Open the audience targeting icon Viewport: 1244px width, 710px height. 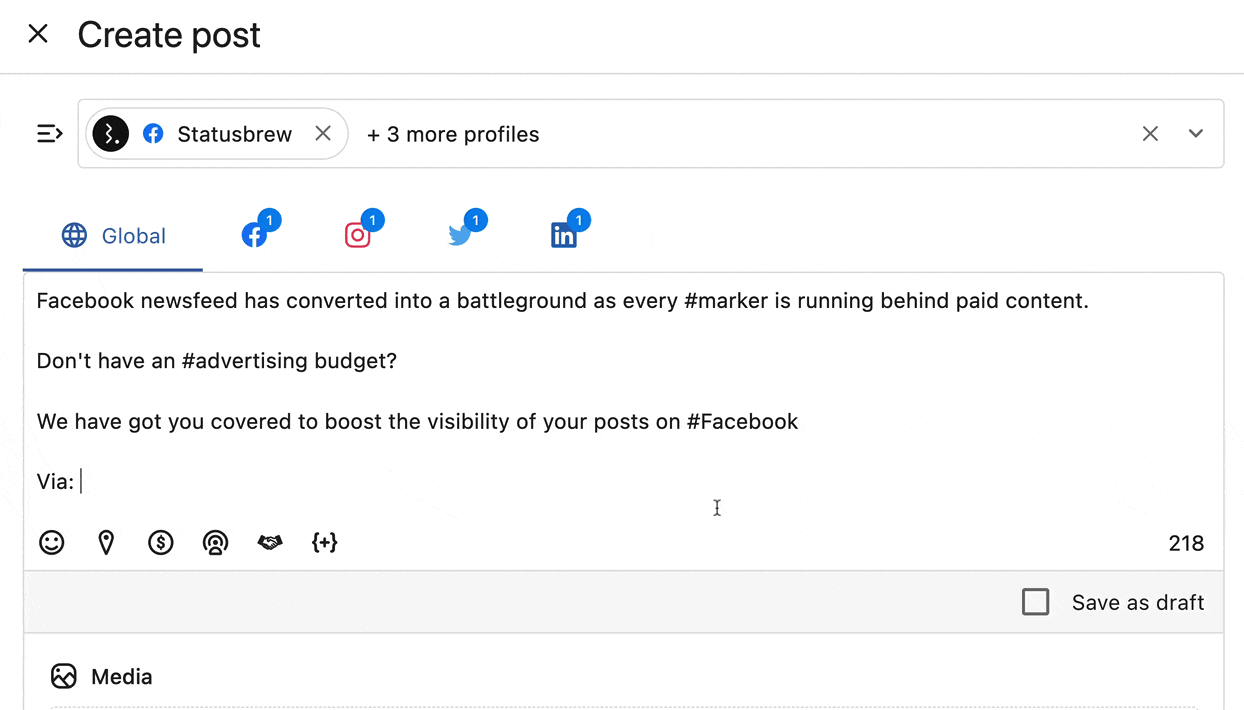(215, 542)
